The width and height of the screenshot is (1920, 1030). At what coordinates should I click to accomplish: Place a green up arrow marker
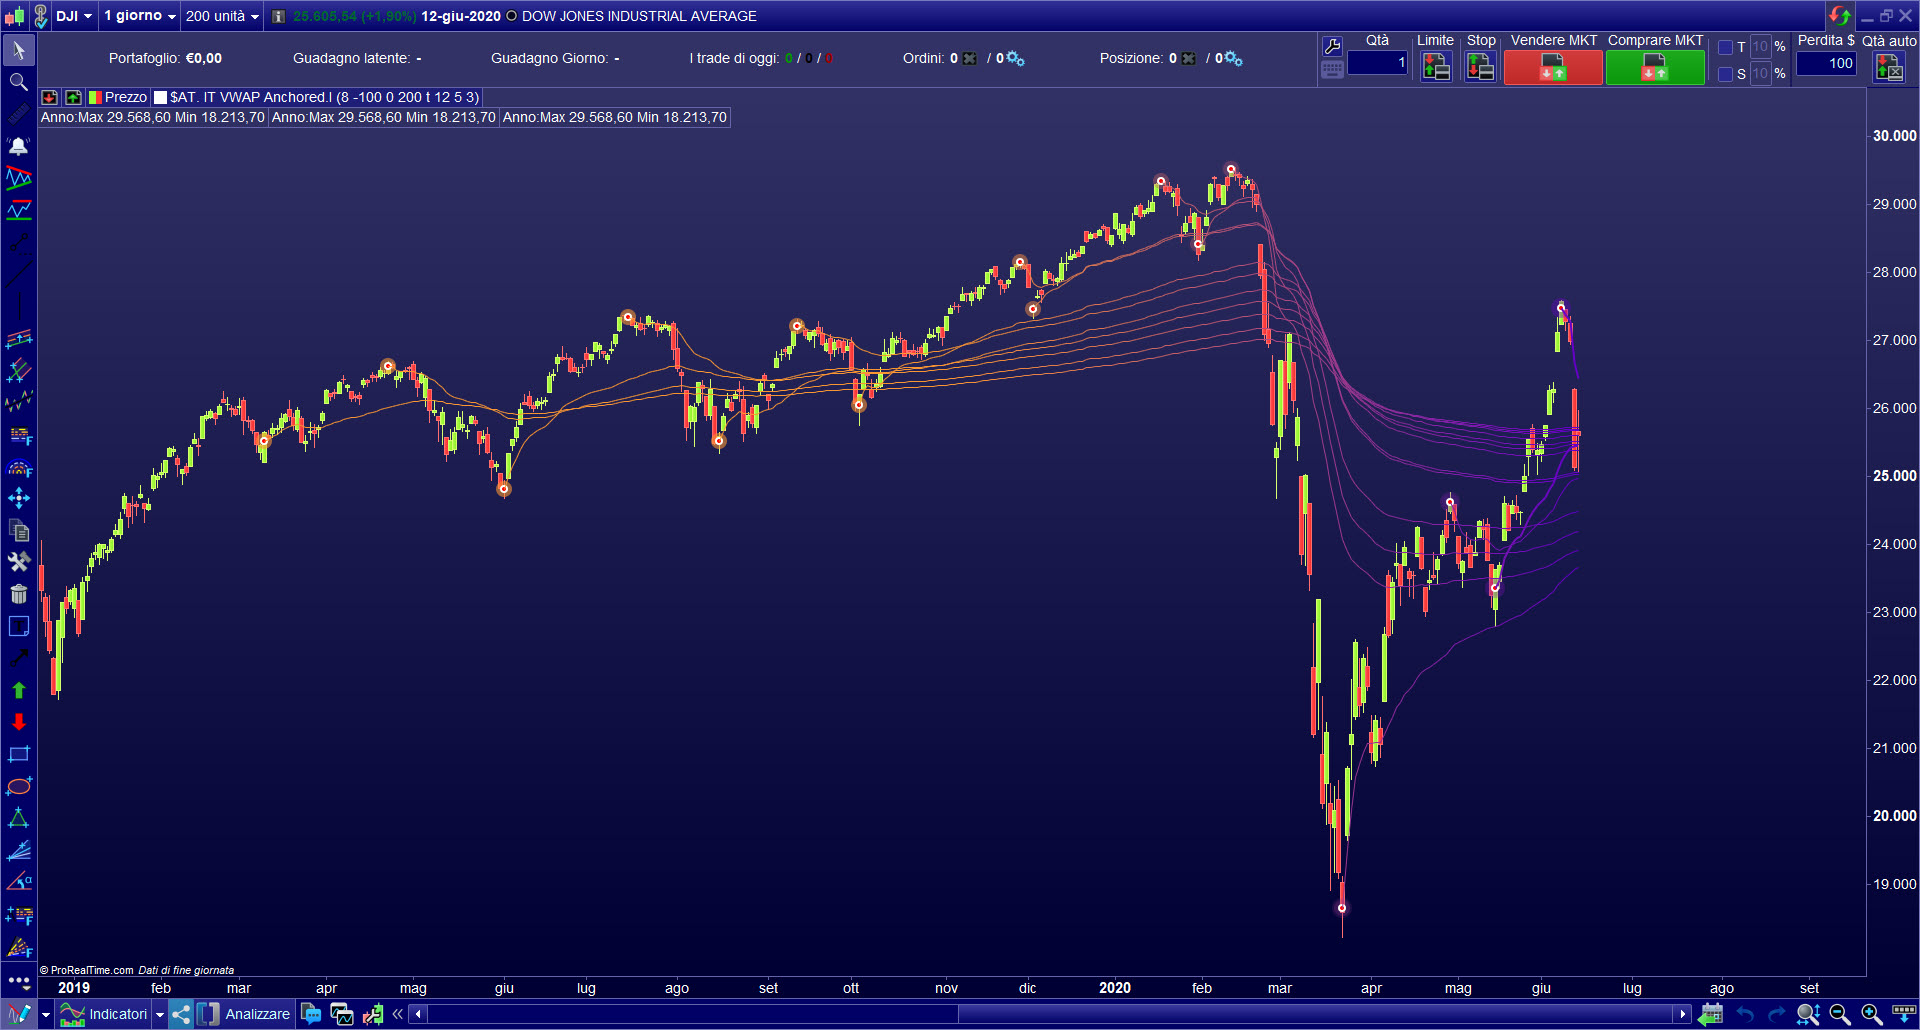[x=19, y=690]
